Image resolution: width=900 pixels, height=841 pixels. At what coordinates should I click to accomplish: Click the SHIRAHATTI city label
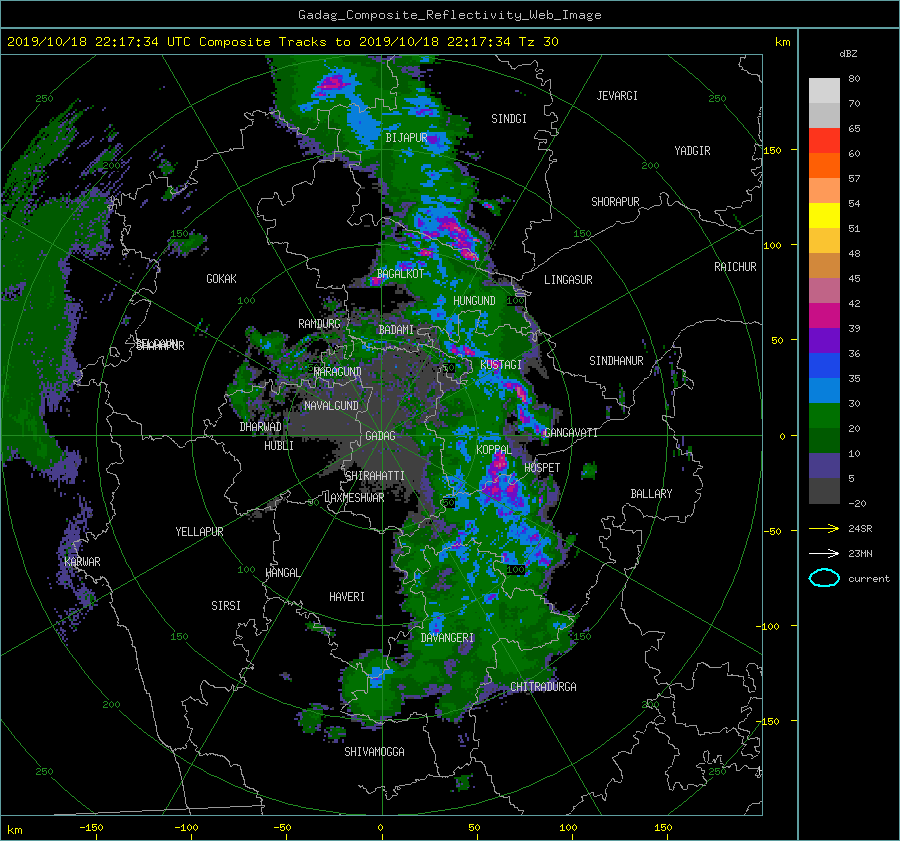375,476
